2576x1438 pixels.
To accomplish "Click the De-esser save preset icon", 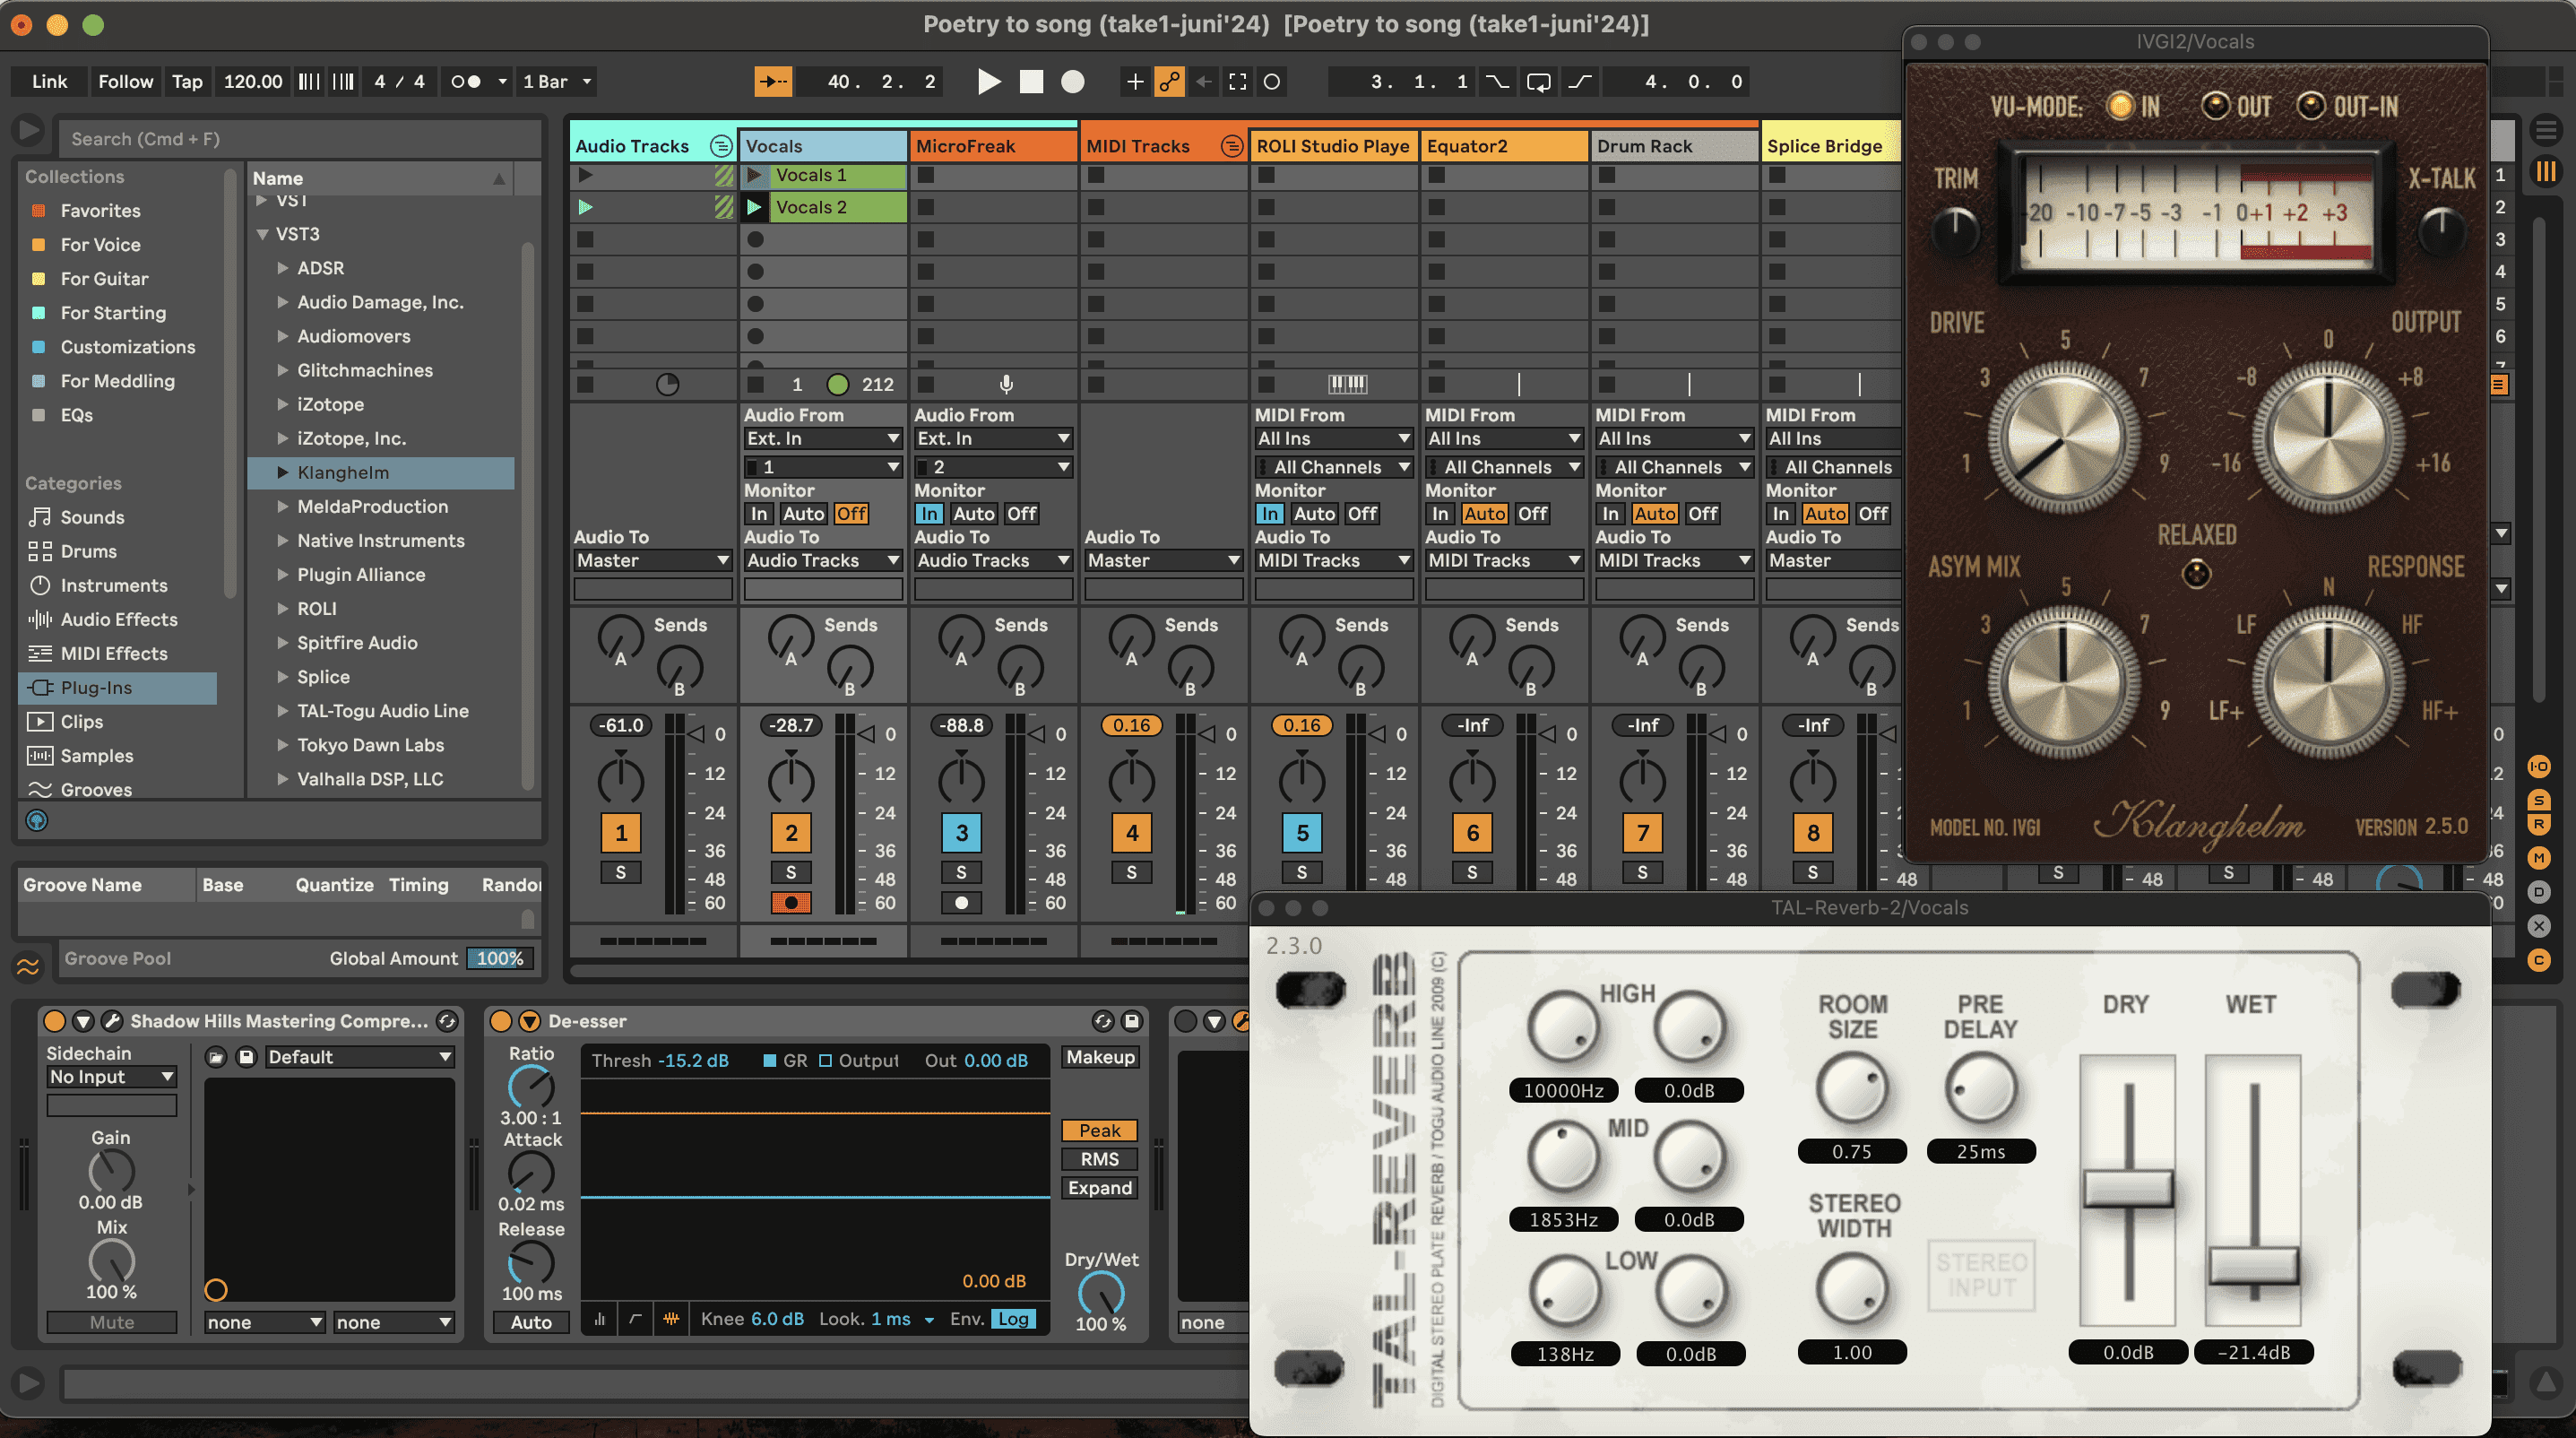I will (1132, 1021).
